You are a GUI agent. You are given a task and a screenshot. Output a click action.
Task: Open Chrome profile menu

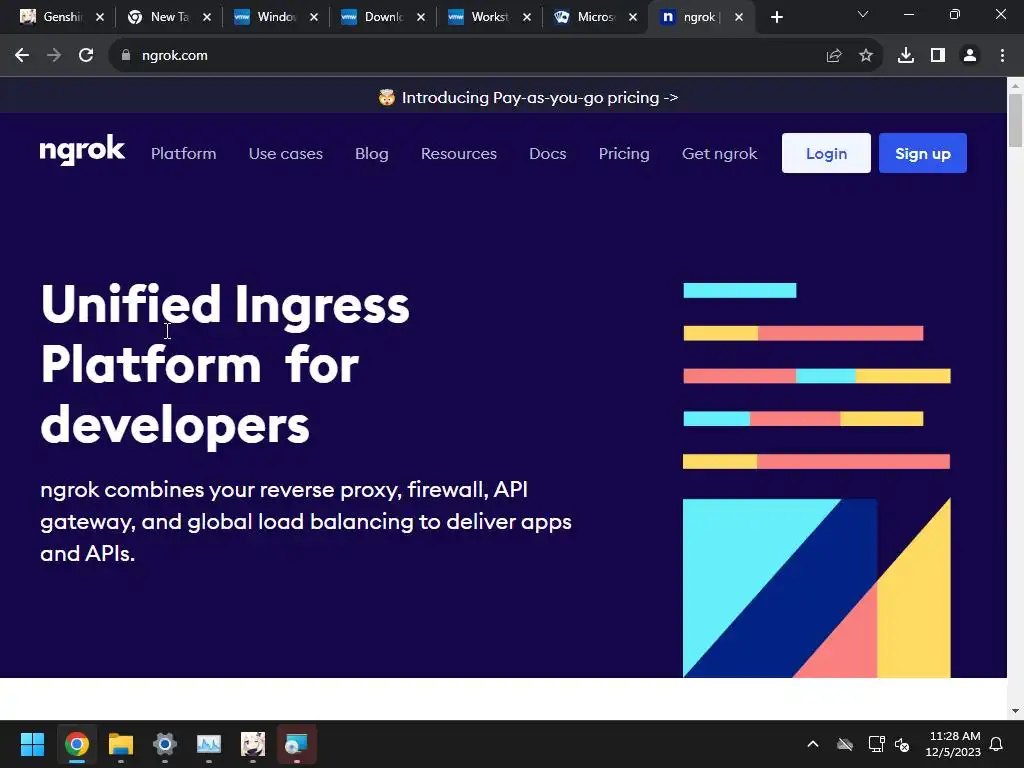coord(970,56)
